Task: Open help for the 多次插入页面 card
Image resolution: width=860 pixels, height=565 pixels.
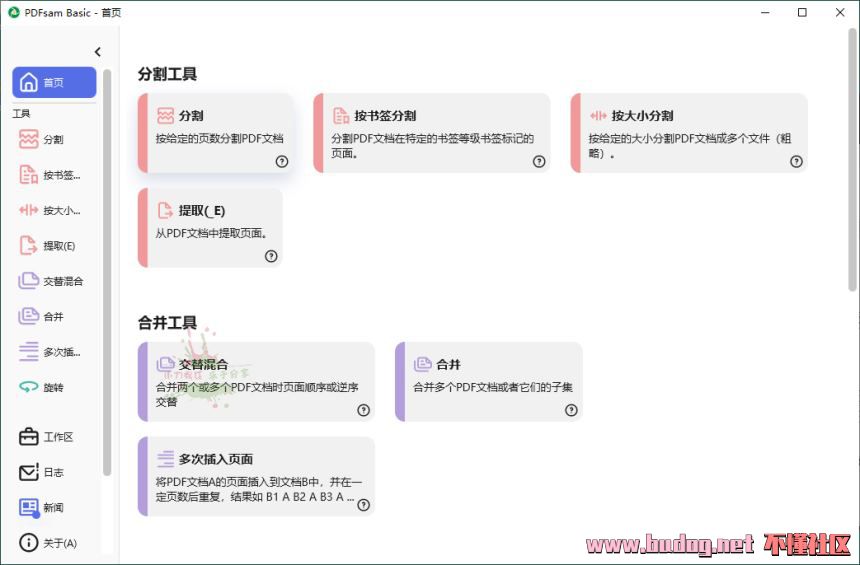Action: [364, 505]
